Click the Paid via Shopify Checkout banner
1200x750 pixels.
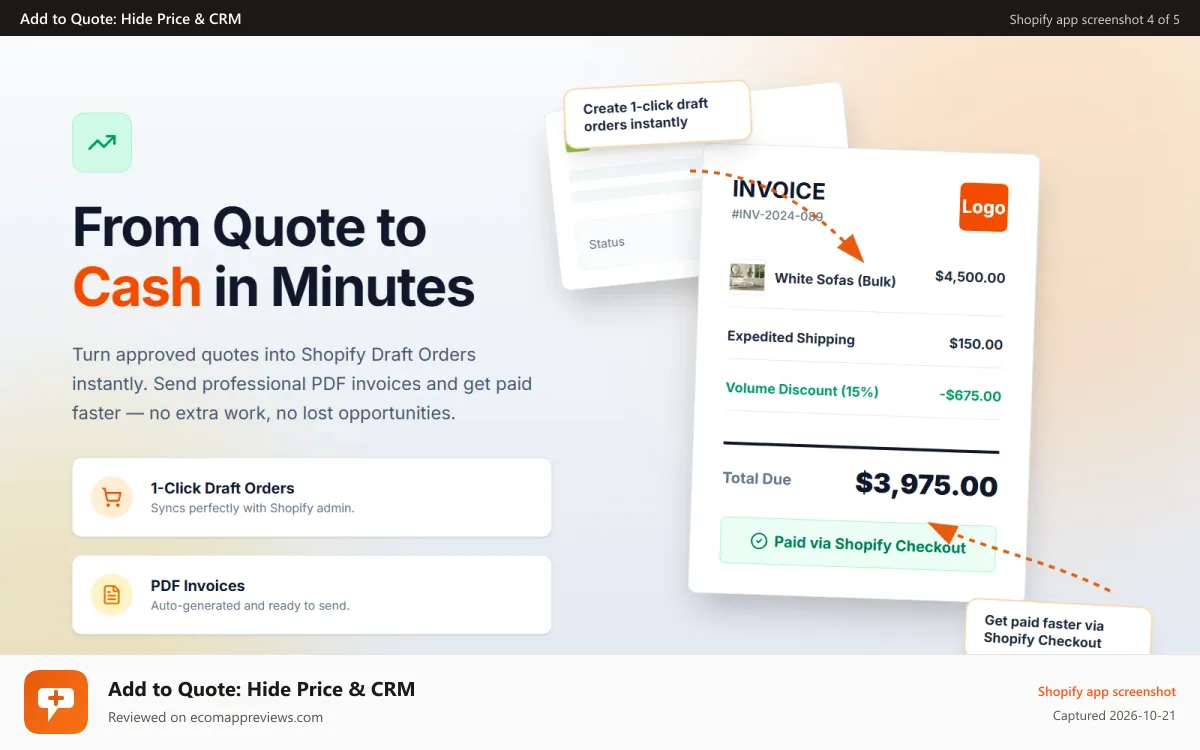(x=858, y=544)
